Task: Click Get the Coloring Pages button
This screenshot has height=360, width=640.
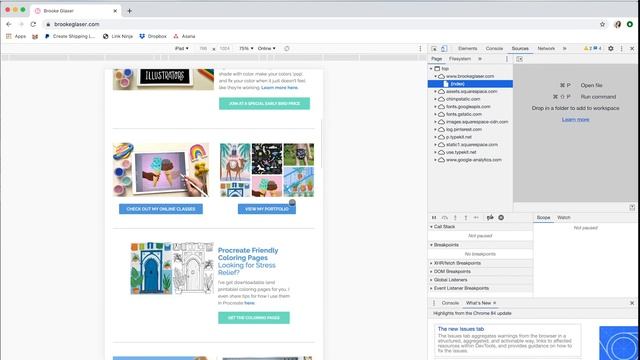Action: coord(254,318)
